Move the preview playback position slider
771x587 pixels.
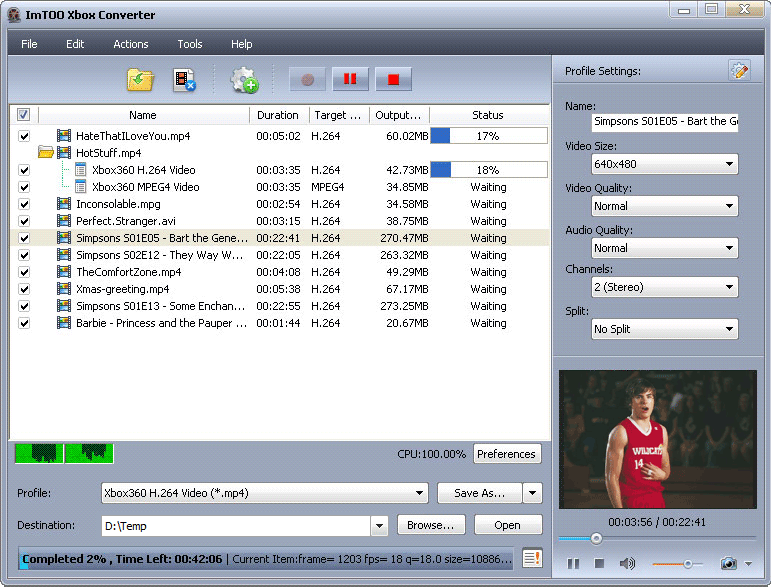click(596, 539)
